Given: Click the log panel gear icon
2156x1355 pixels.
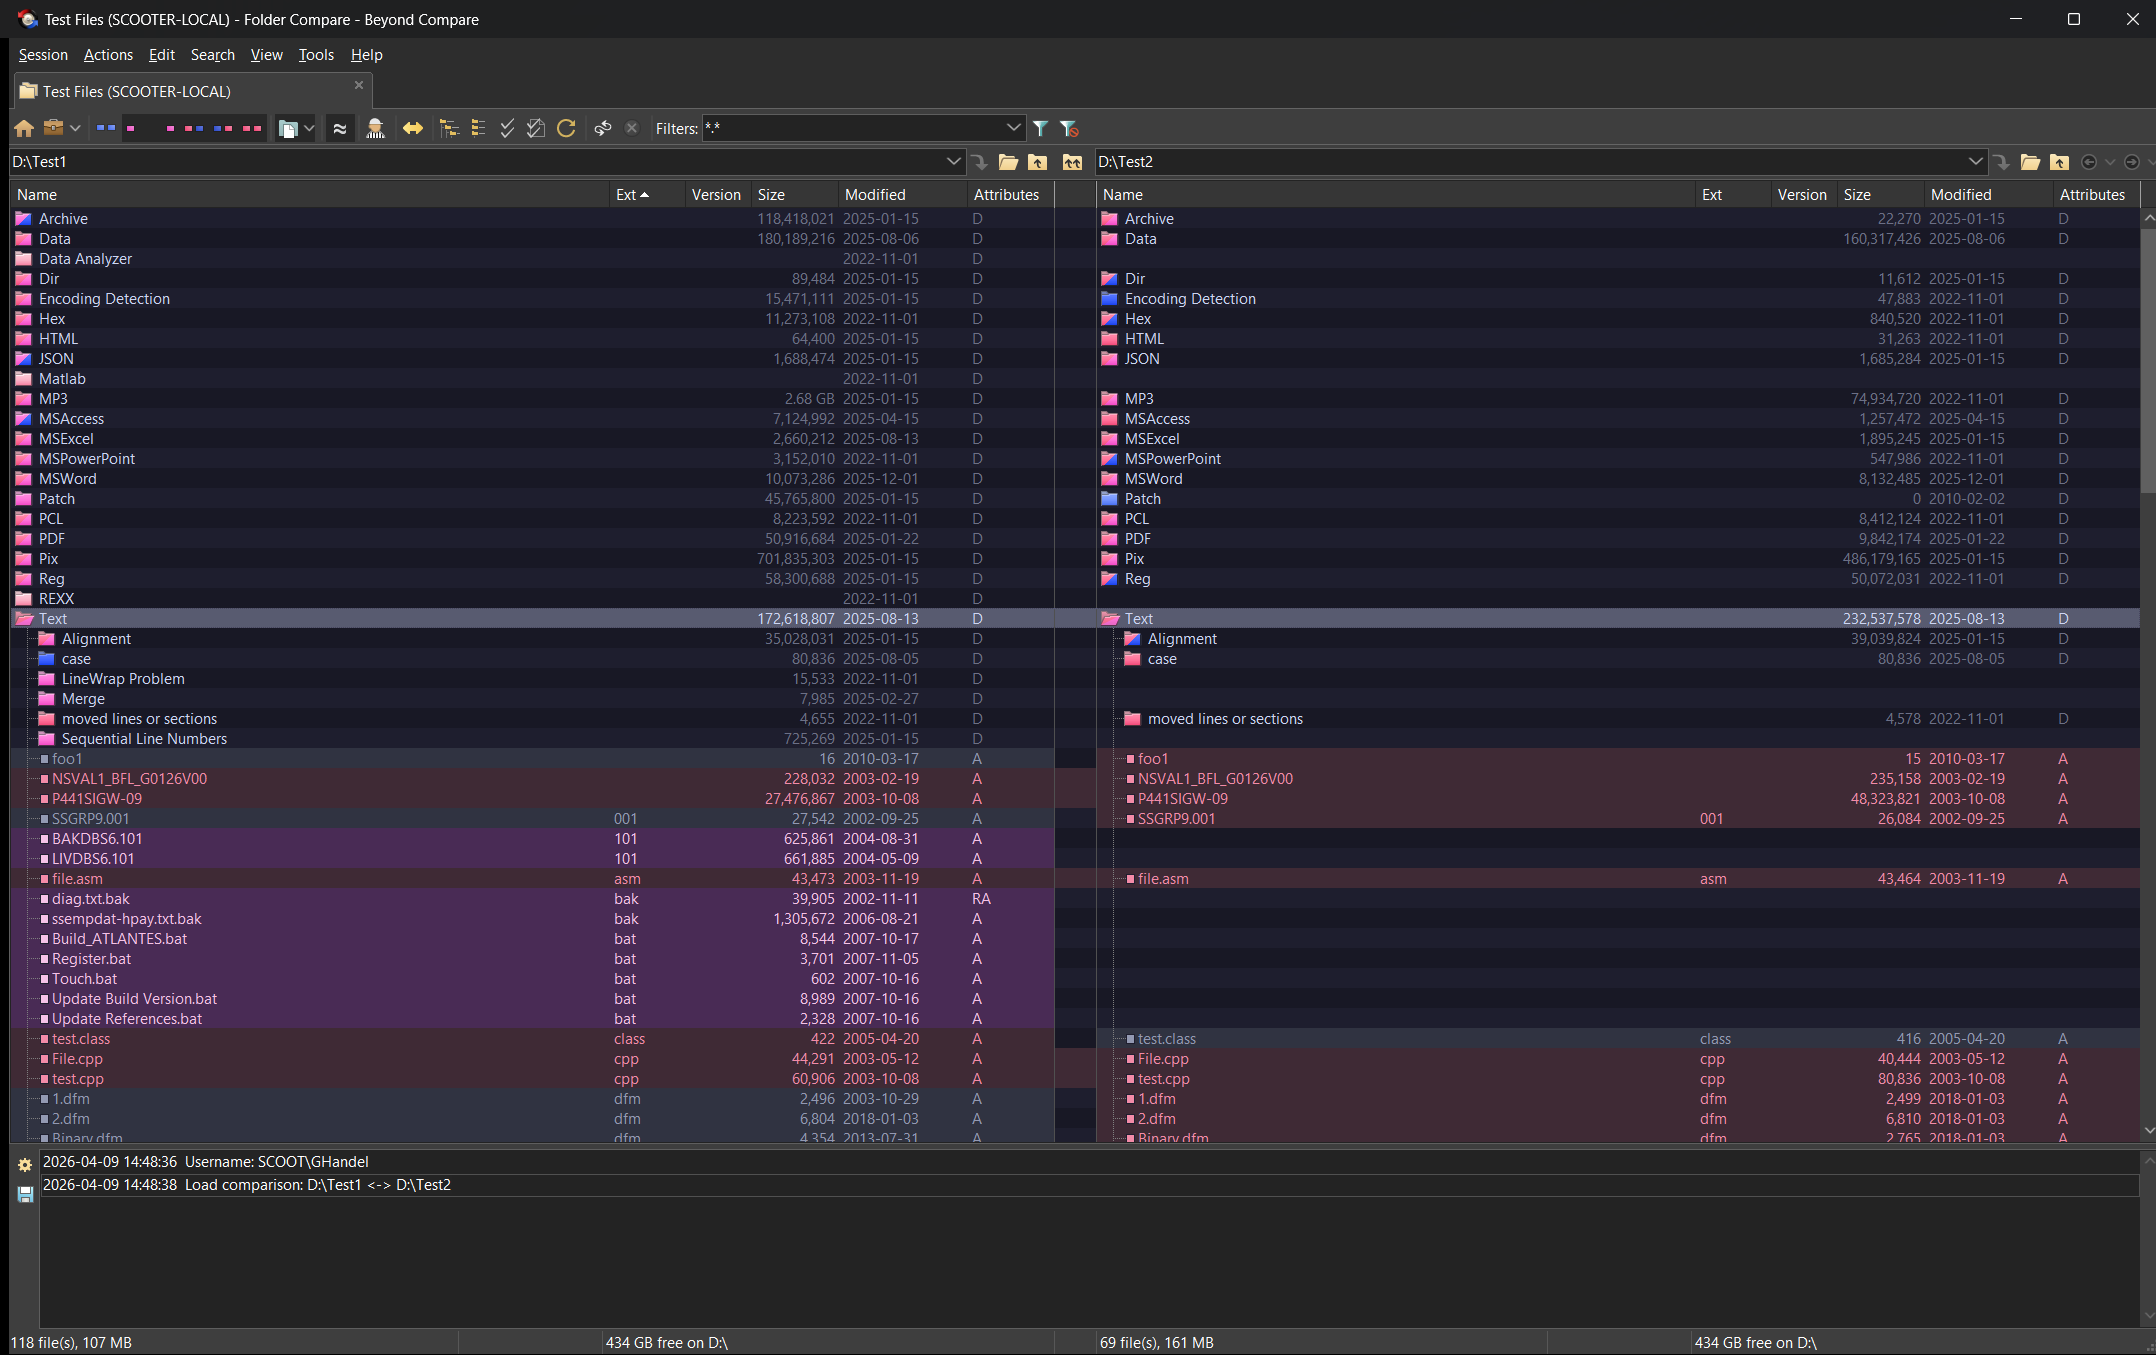Looking at the screenshot, I should point(25,1165).
